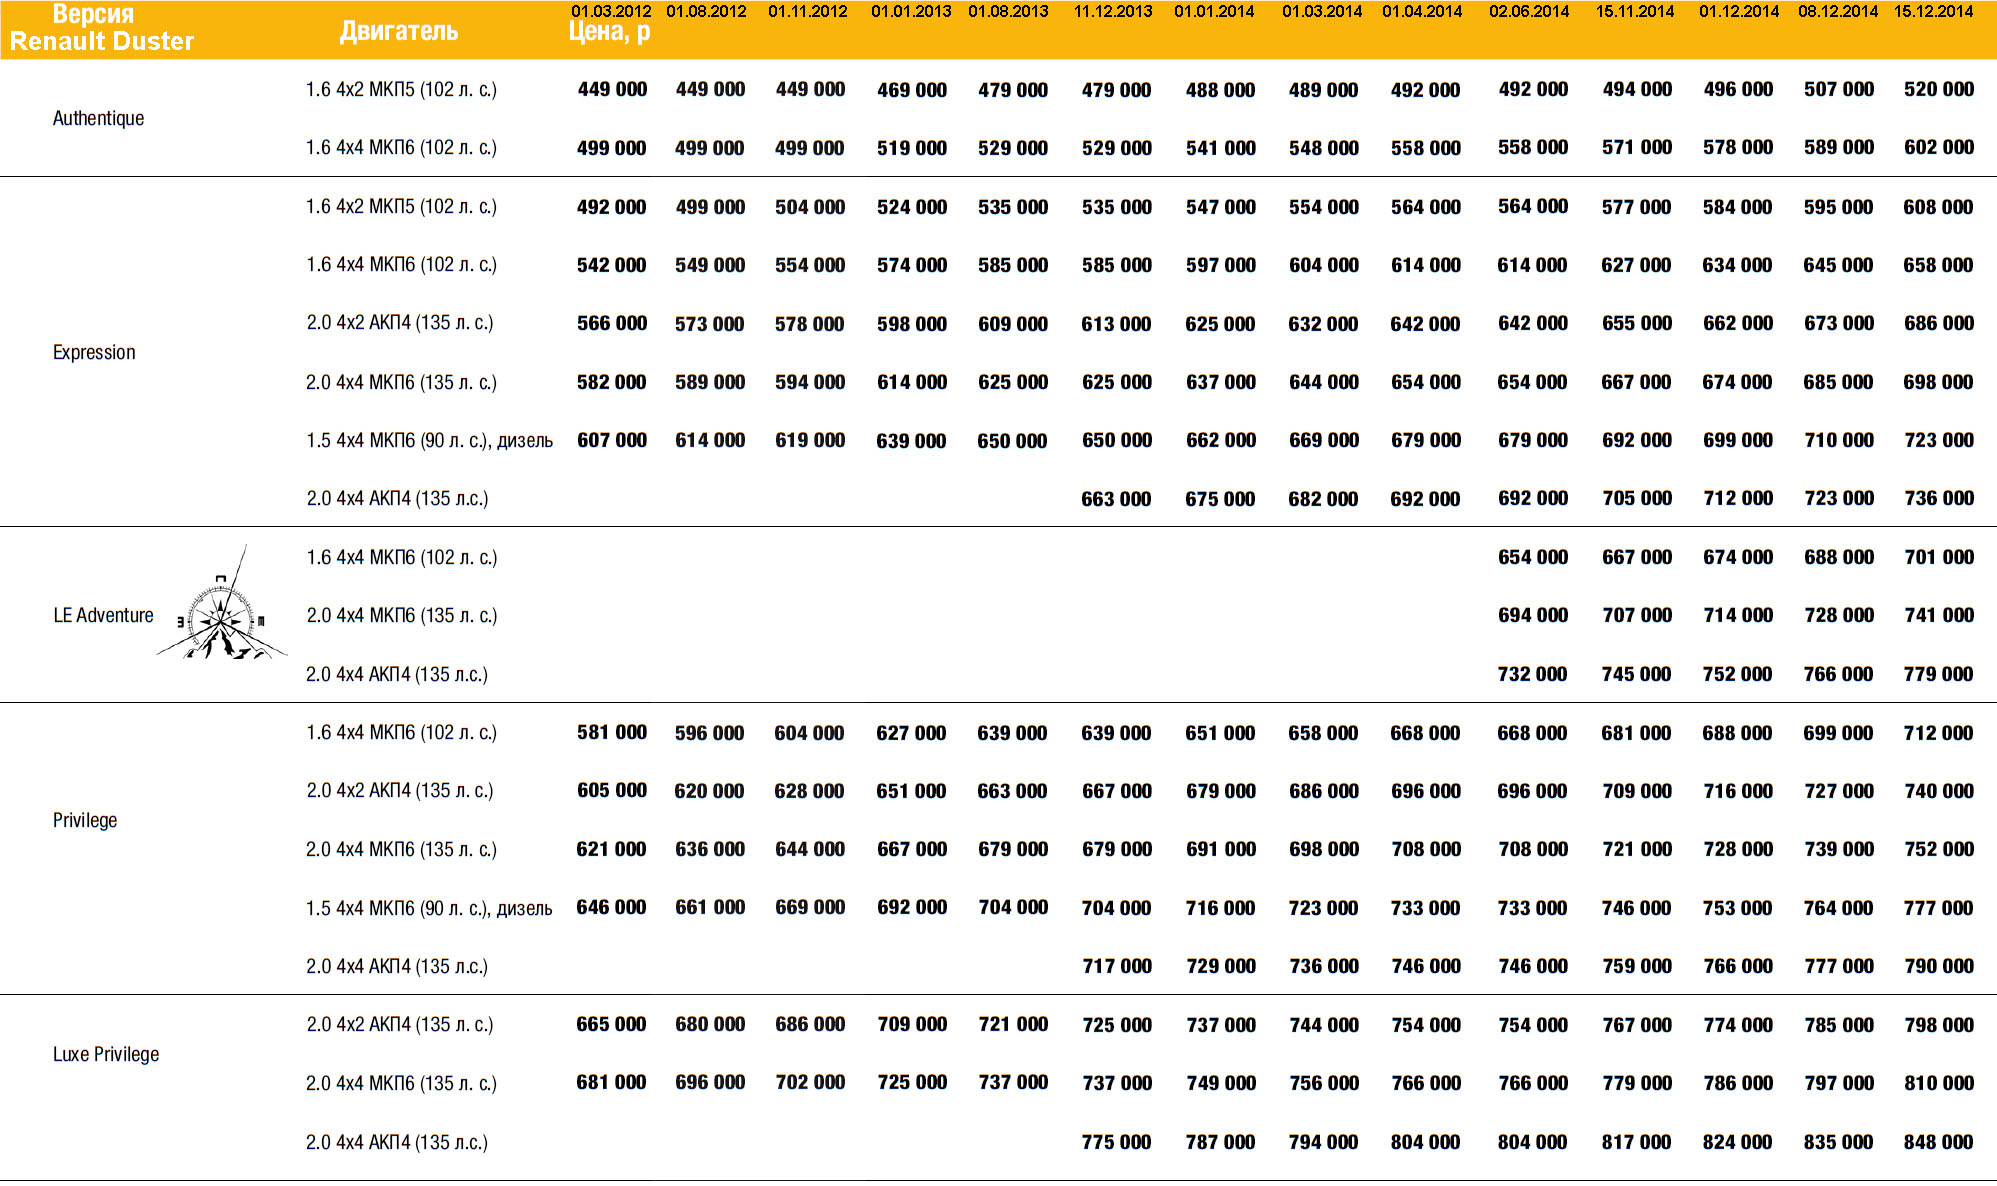Click the 02.06.2014 date column header
This screenshot has height=1186, width=1997.
coord(1529,11)
